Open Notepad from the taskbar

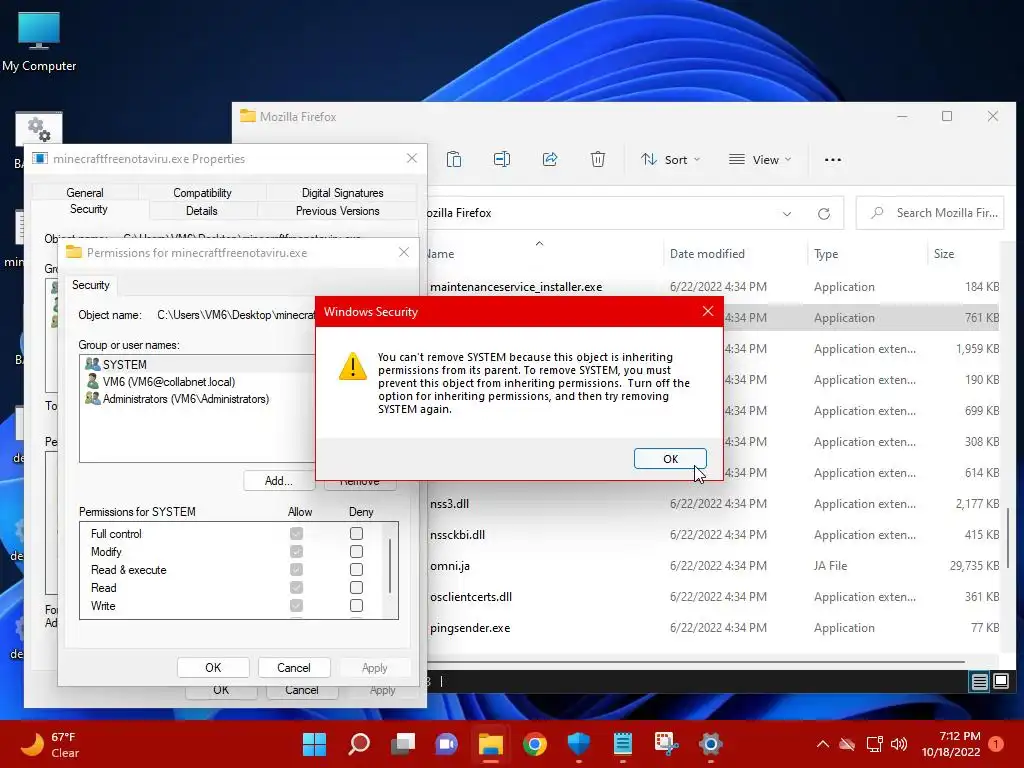coord(622,744)
